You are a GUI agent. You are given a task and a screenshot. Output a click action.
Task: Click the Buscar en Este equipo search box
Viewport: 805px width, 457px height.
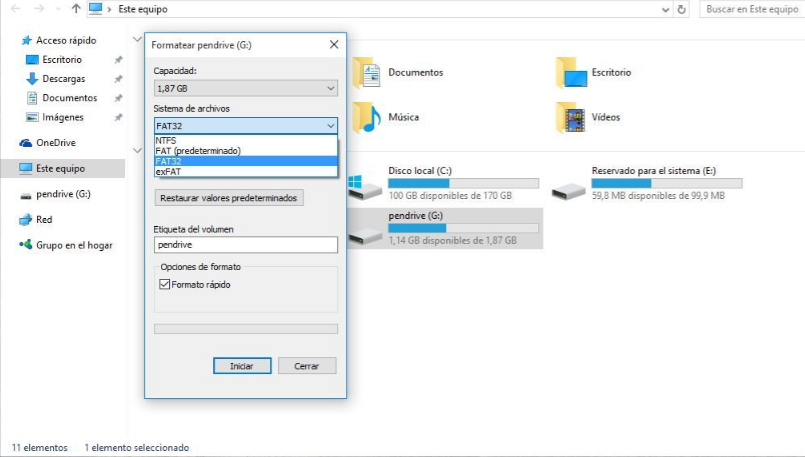pyautogui.click(x=750, y=9)
